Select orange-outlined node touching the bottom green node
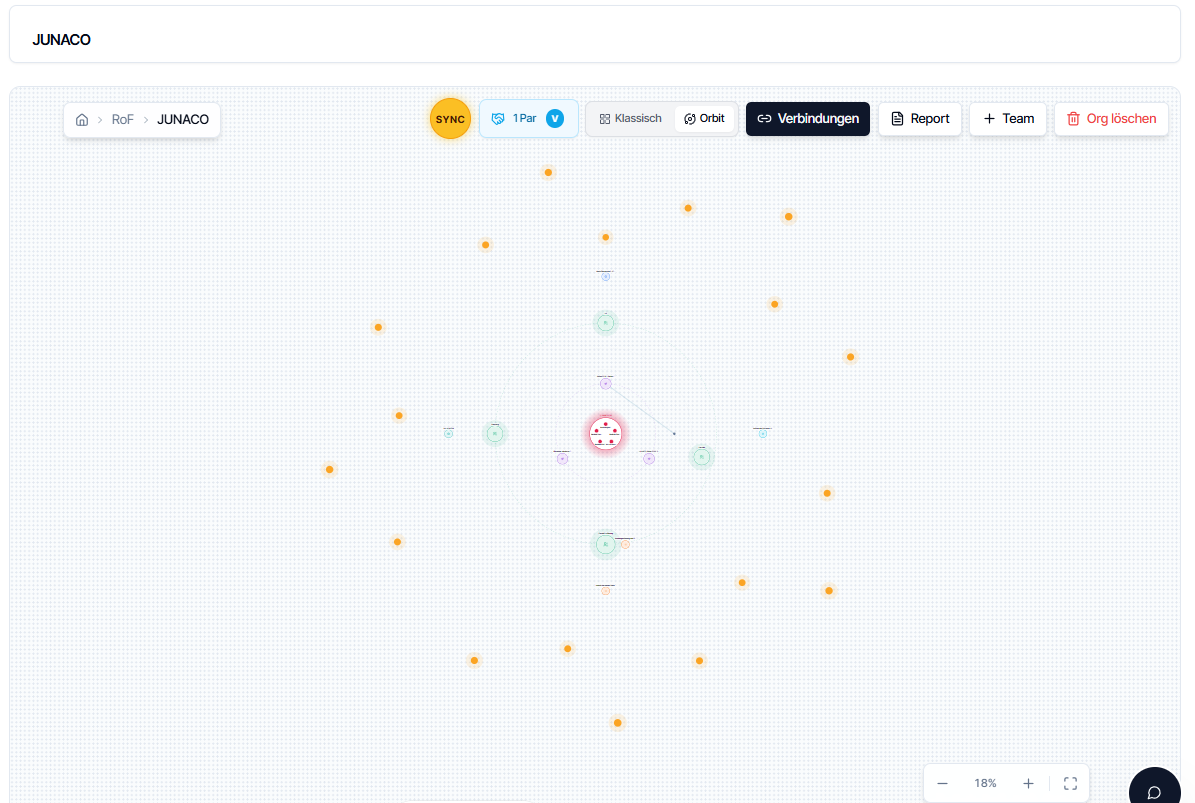The image size is (1195, 803). [x=626, y=545]
